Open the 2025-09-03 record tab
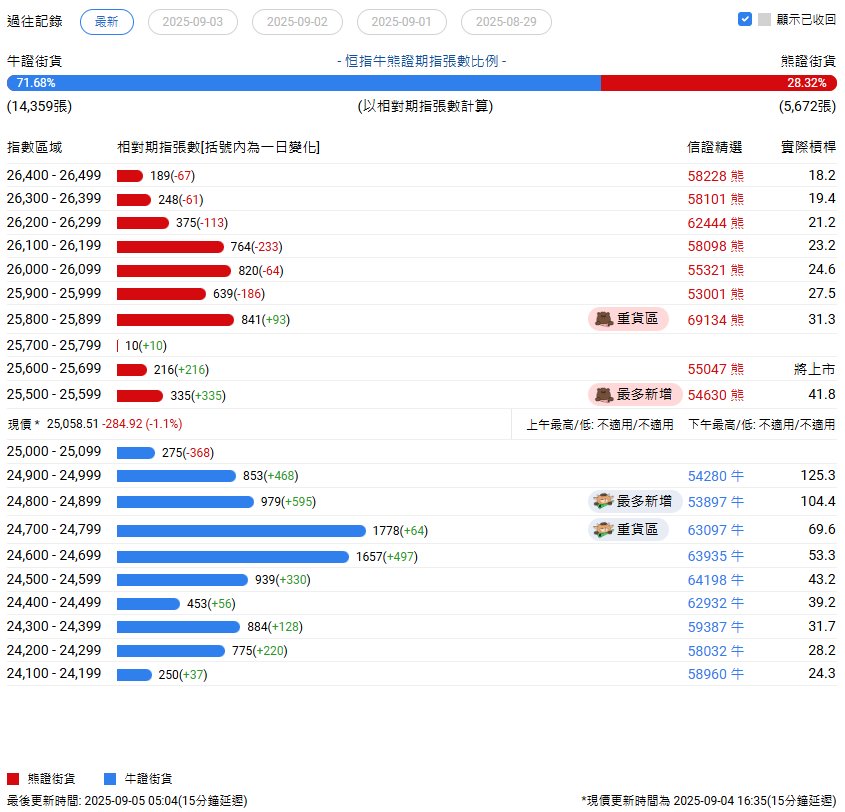The width and height of the screenshot is (845, 812). pyautogui.click(x=193, y=22)
